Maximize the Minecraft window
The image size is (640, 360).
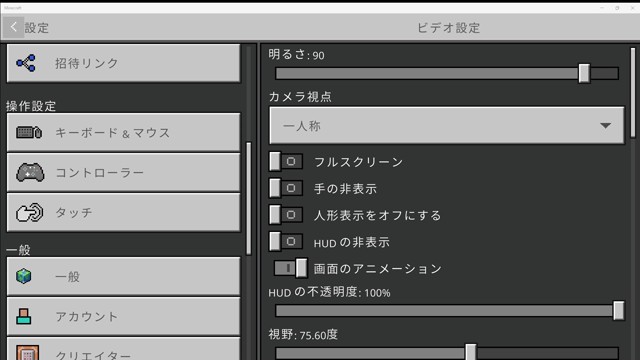617,8
